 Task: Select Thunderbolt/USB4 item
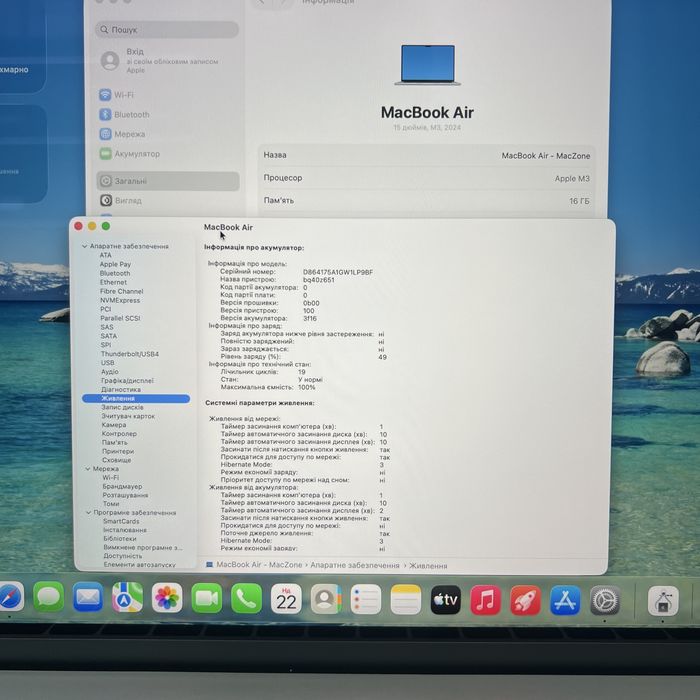(x=129, y=354)
